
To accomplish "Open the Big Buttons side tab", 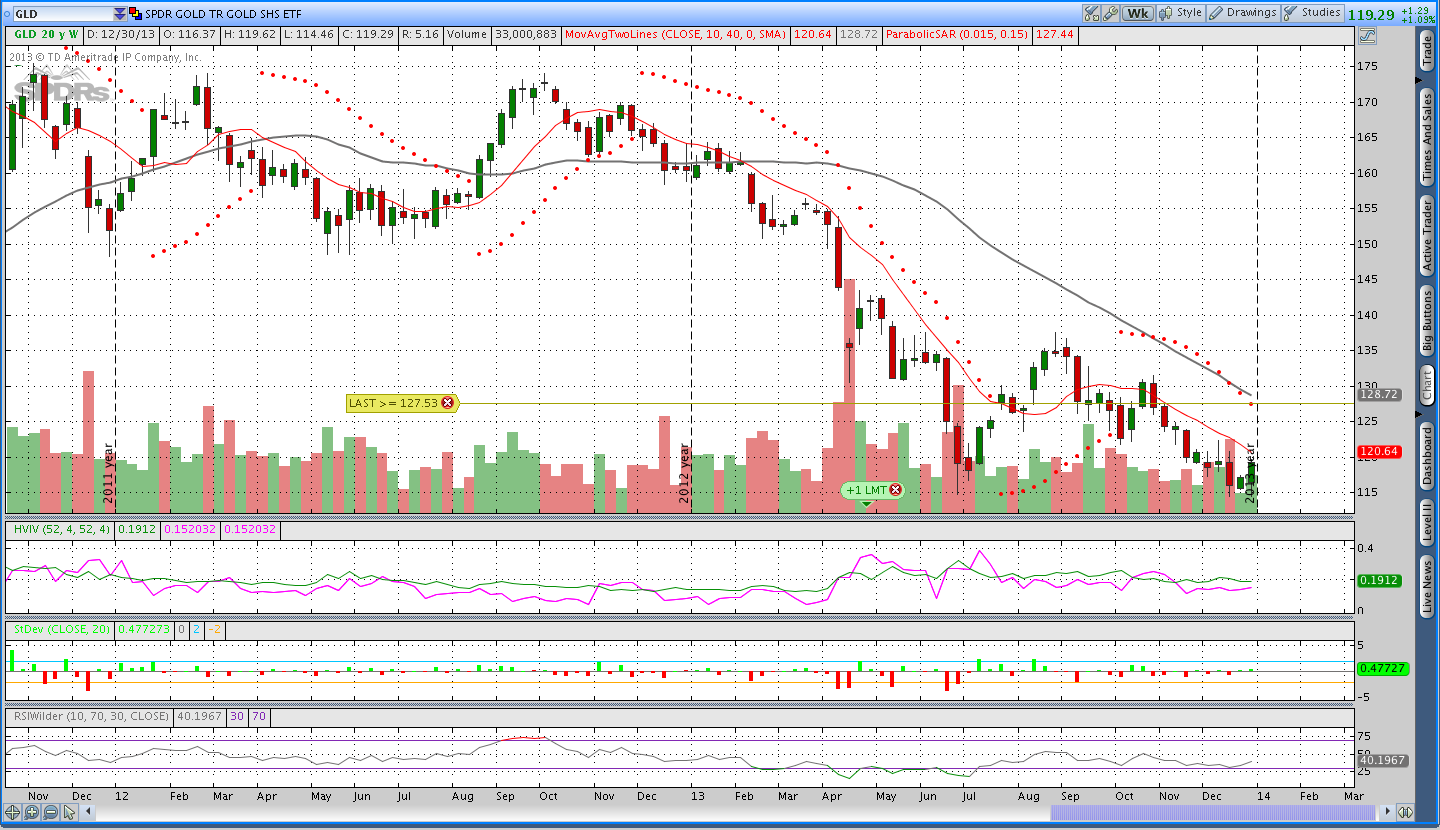I will [1427, 322].
